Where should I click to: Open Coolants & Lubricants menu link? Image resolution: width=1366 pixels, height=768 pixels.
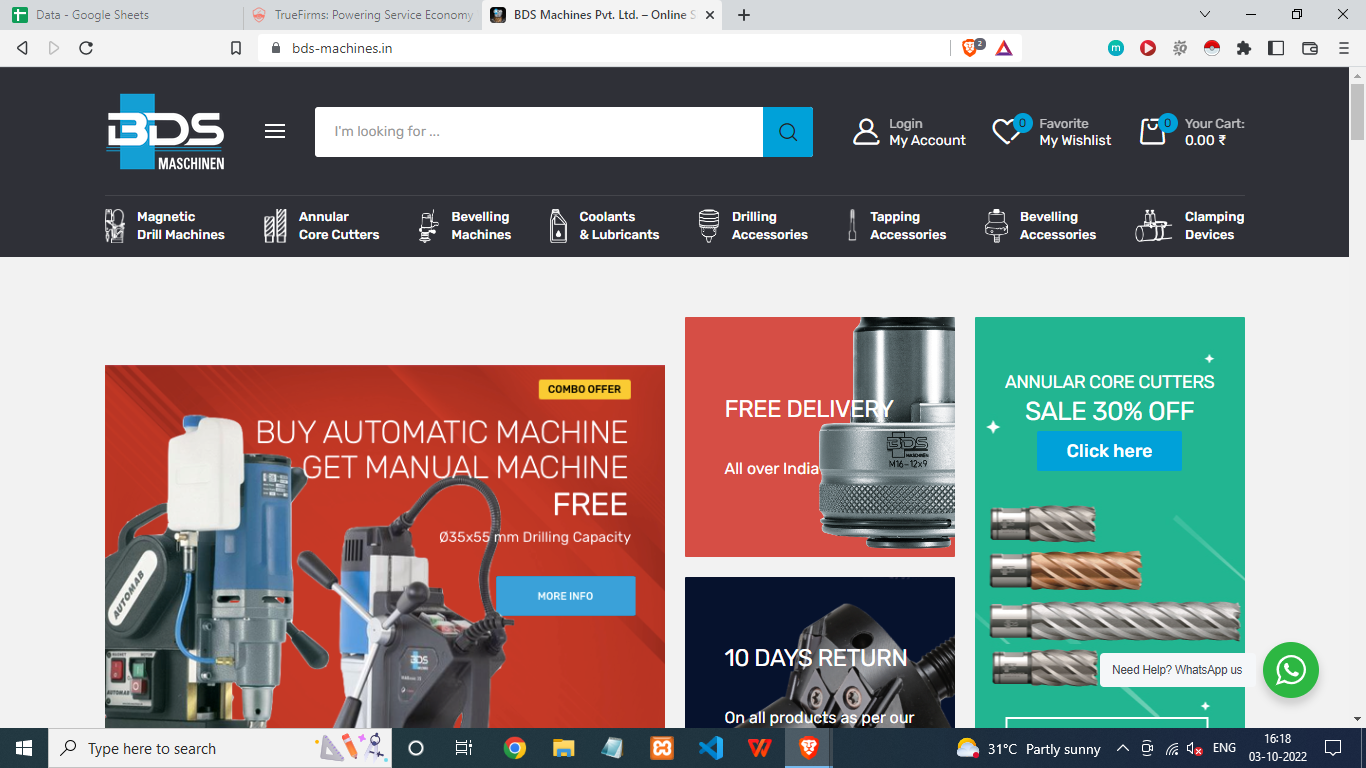619,226
